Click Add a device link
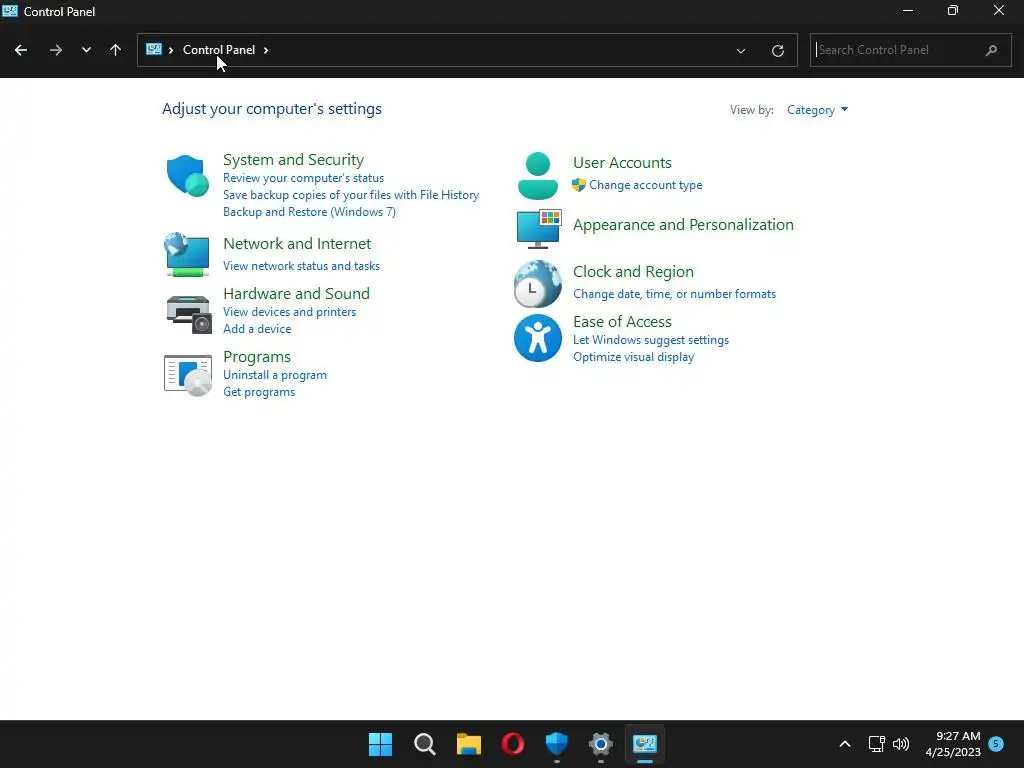Image resolution: width=1024 pixels, height=768 pixels. coord(257,329)
